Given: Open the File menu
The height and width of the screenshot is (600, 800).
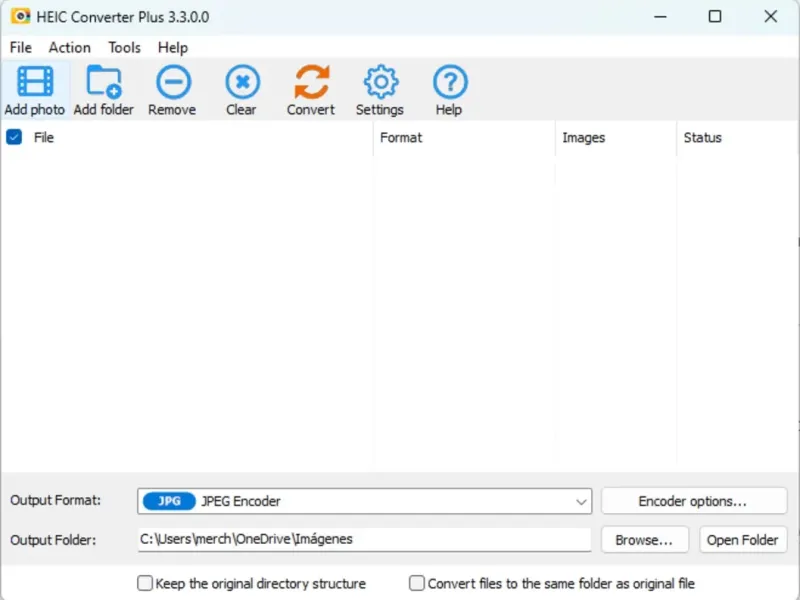Looking at the screenshot, I should pos(21,47).
